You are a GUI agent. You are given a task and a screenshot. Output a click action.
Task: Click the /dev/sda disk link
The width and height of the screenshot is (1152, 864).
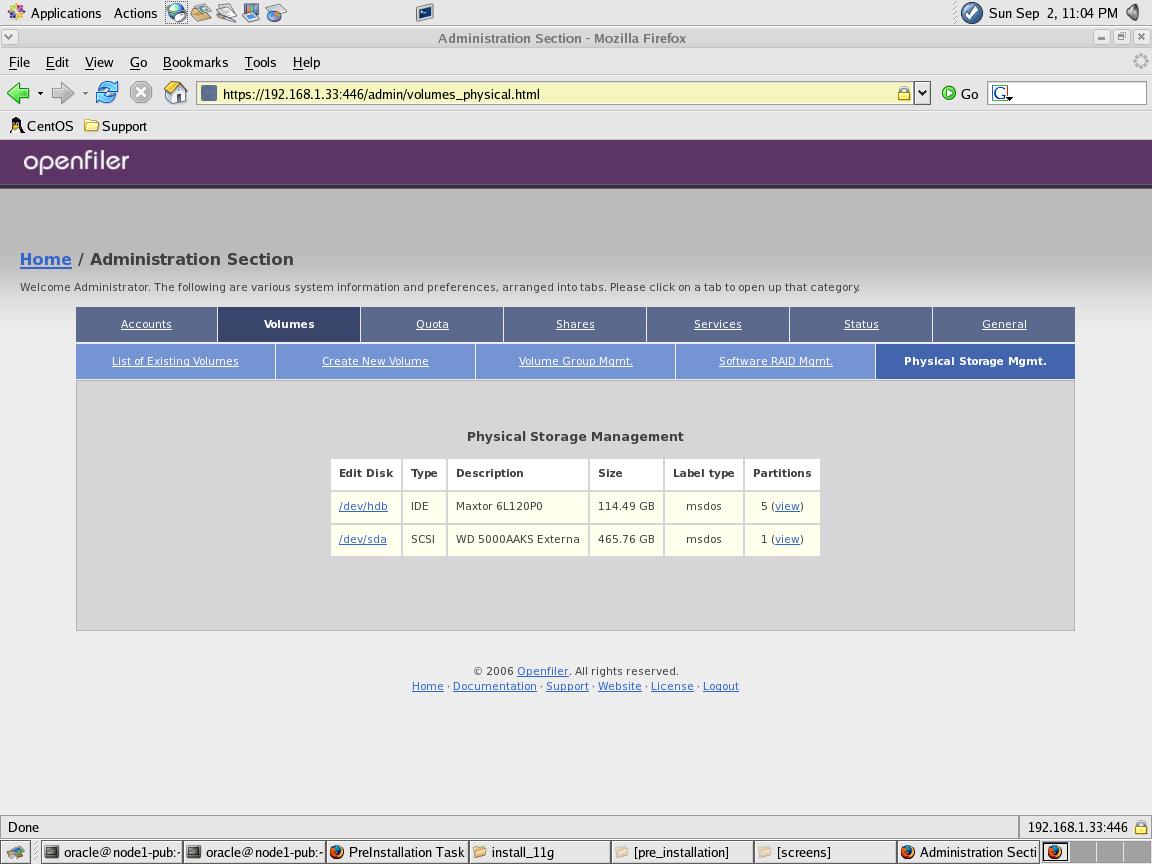[x=362, y=539]
